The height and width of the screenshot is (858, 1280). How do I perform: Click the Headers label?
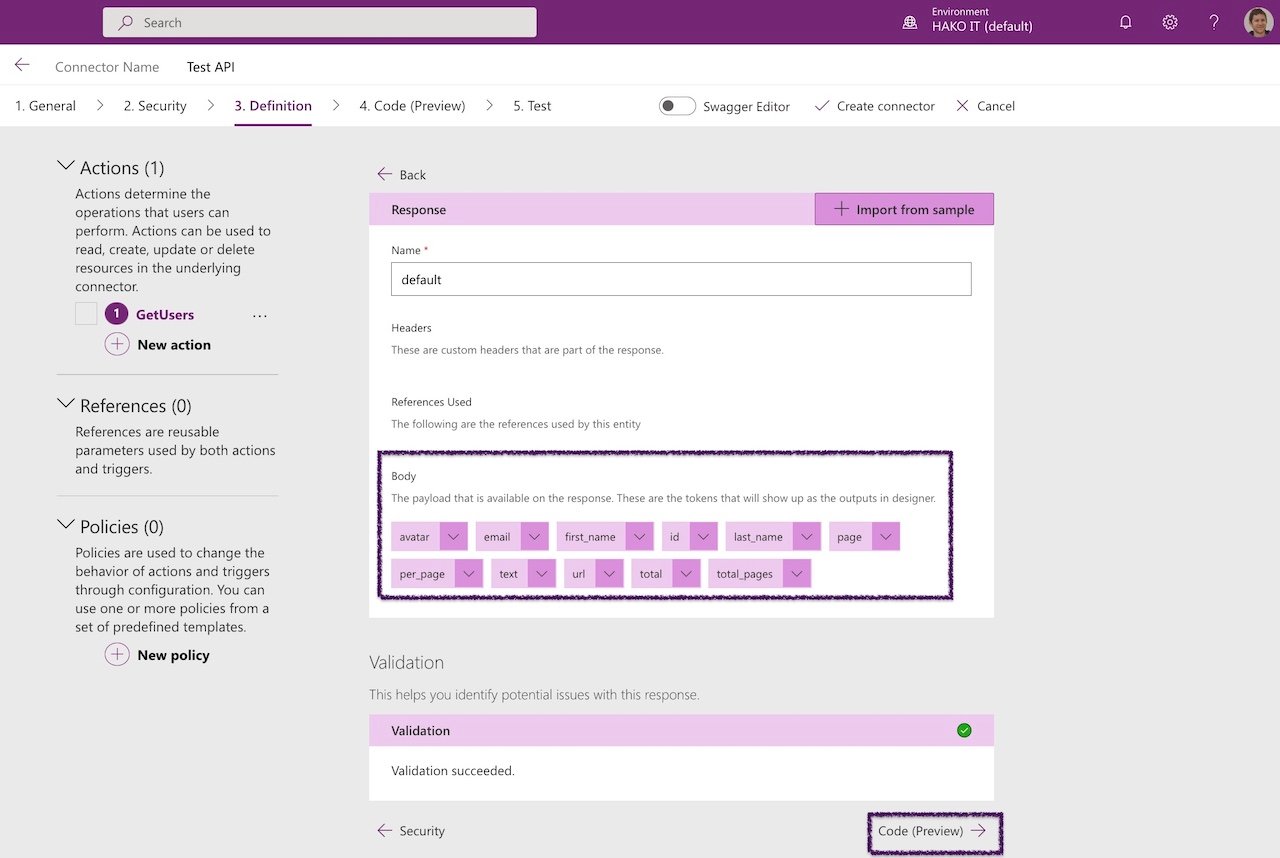point(411,328)
